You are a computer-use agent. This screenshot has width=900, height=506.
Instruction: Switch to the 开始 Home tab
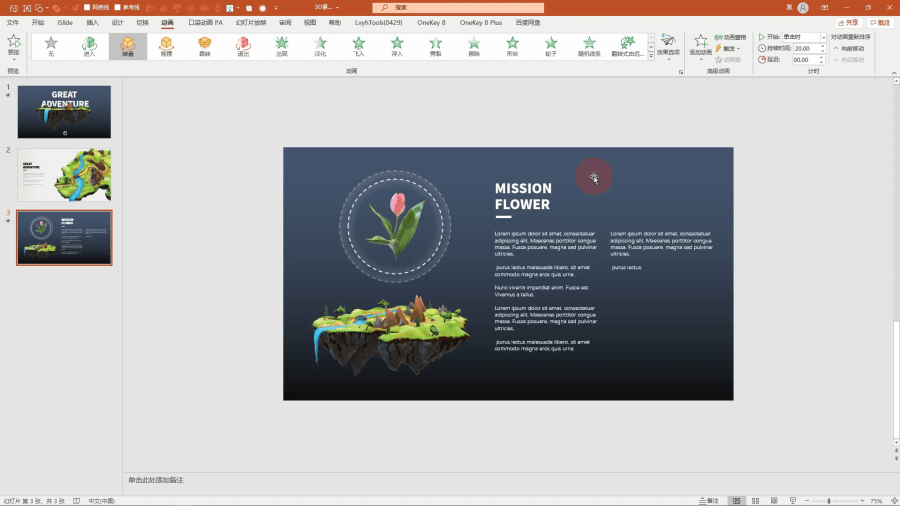(38, 22)
